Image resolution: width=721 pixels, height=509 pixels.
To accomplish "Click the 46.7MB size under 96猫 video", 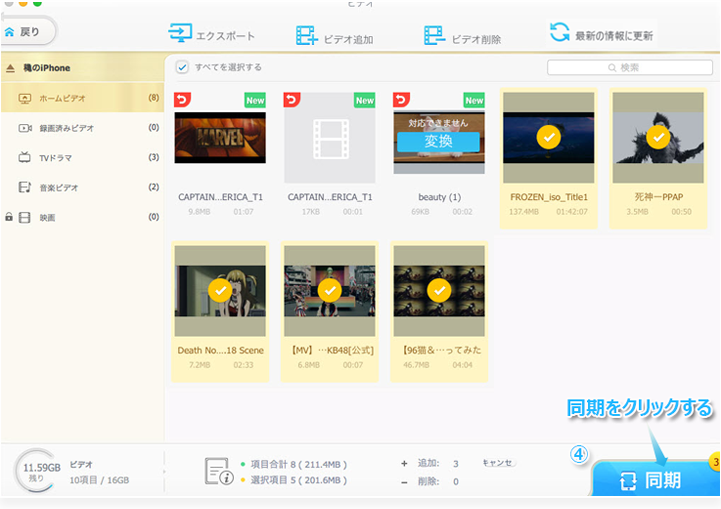I will pyautogui.click(x=416, y=365).
